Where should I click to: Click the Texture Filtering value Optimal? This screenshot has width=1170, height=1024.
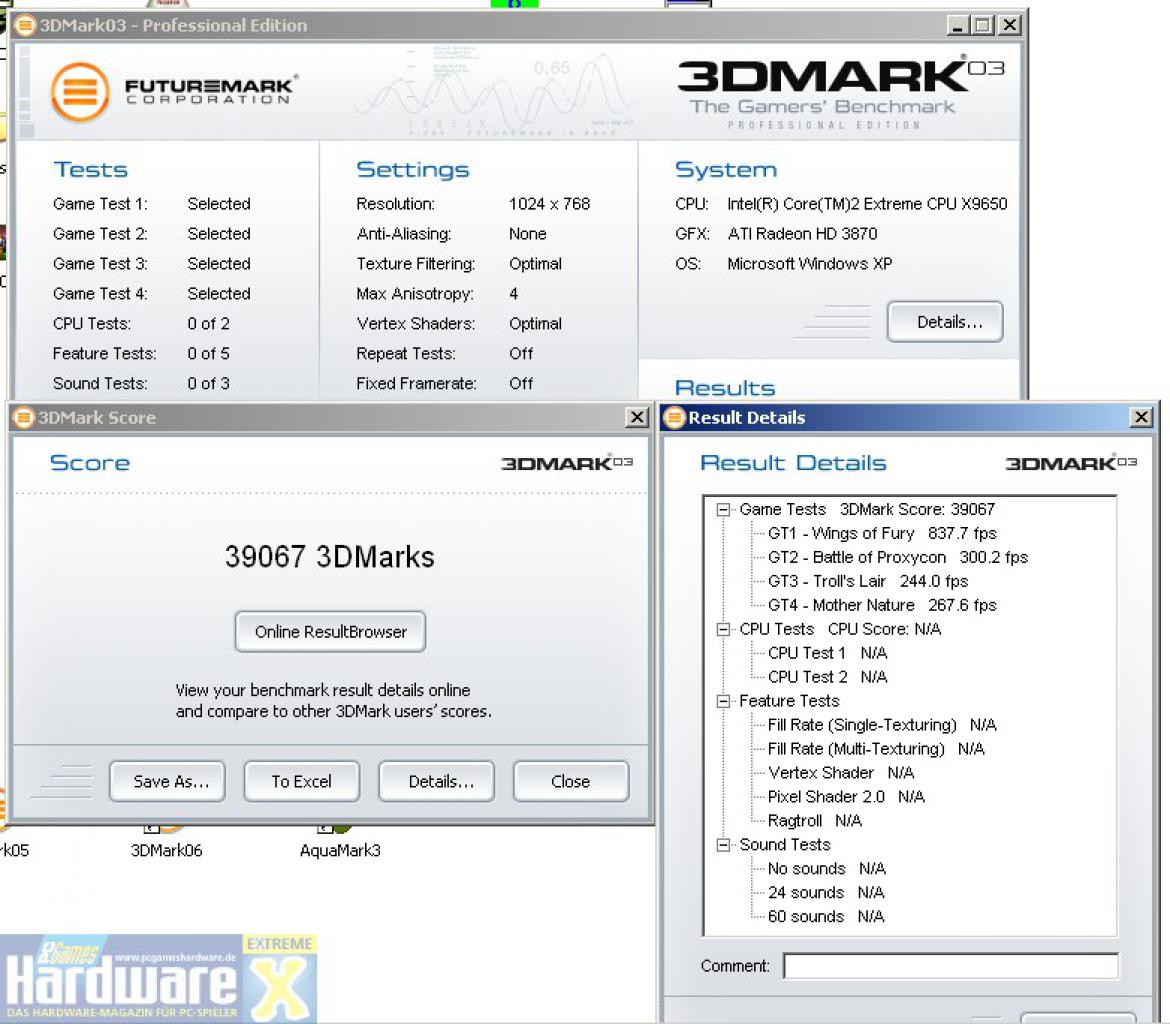click(535, 263)
